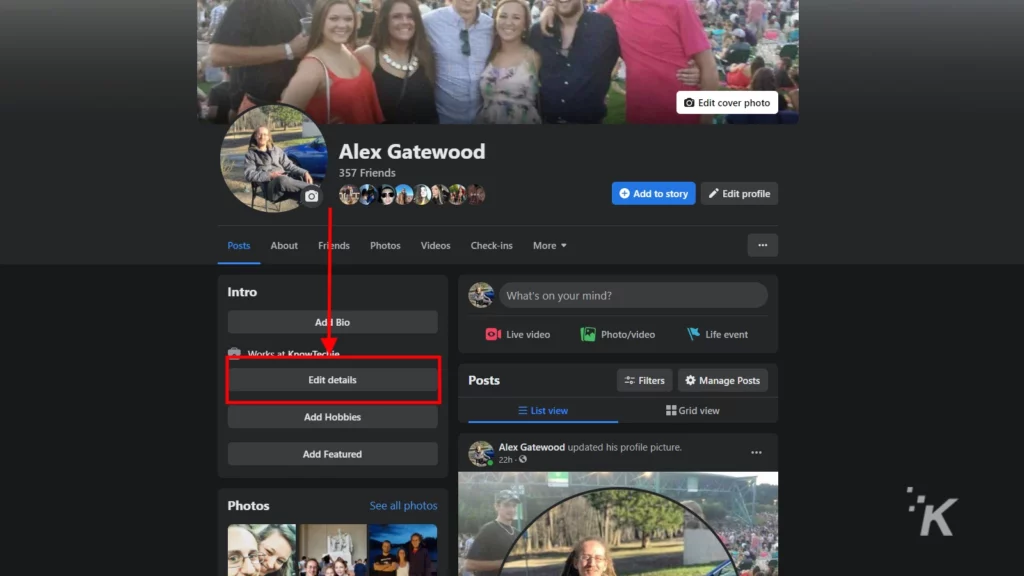The height and width of the screenshot is (576, 1024).
Task: Click the 22h timestamp on the post
Action: 505,460
